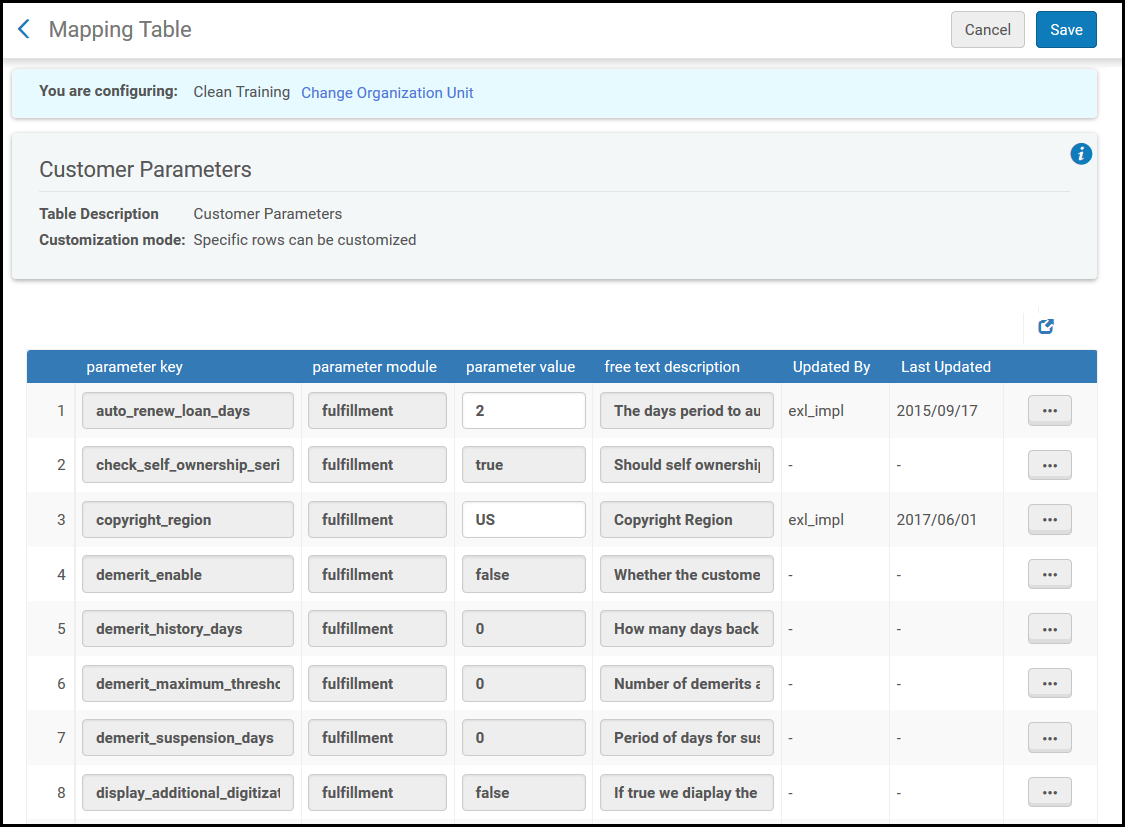The width and height of the screenshot is (1125, 827).
Task: Select the demerit_enable key field
Action: click(x=188, y=574)
